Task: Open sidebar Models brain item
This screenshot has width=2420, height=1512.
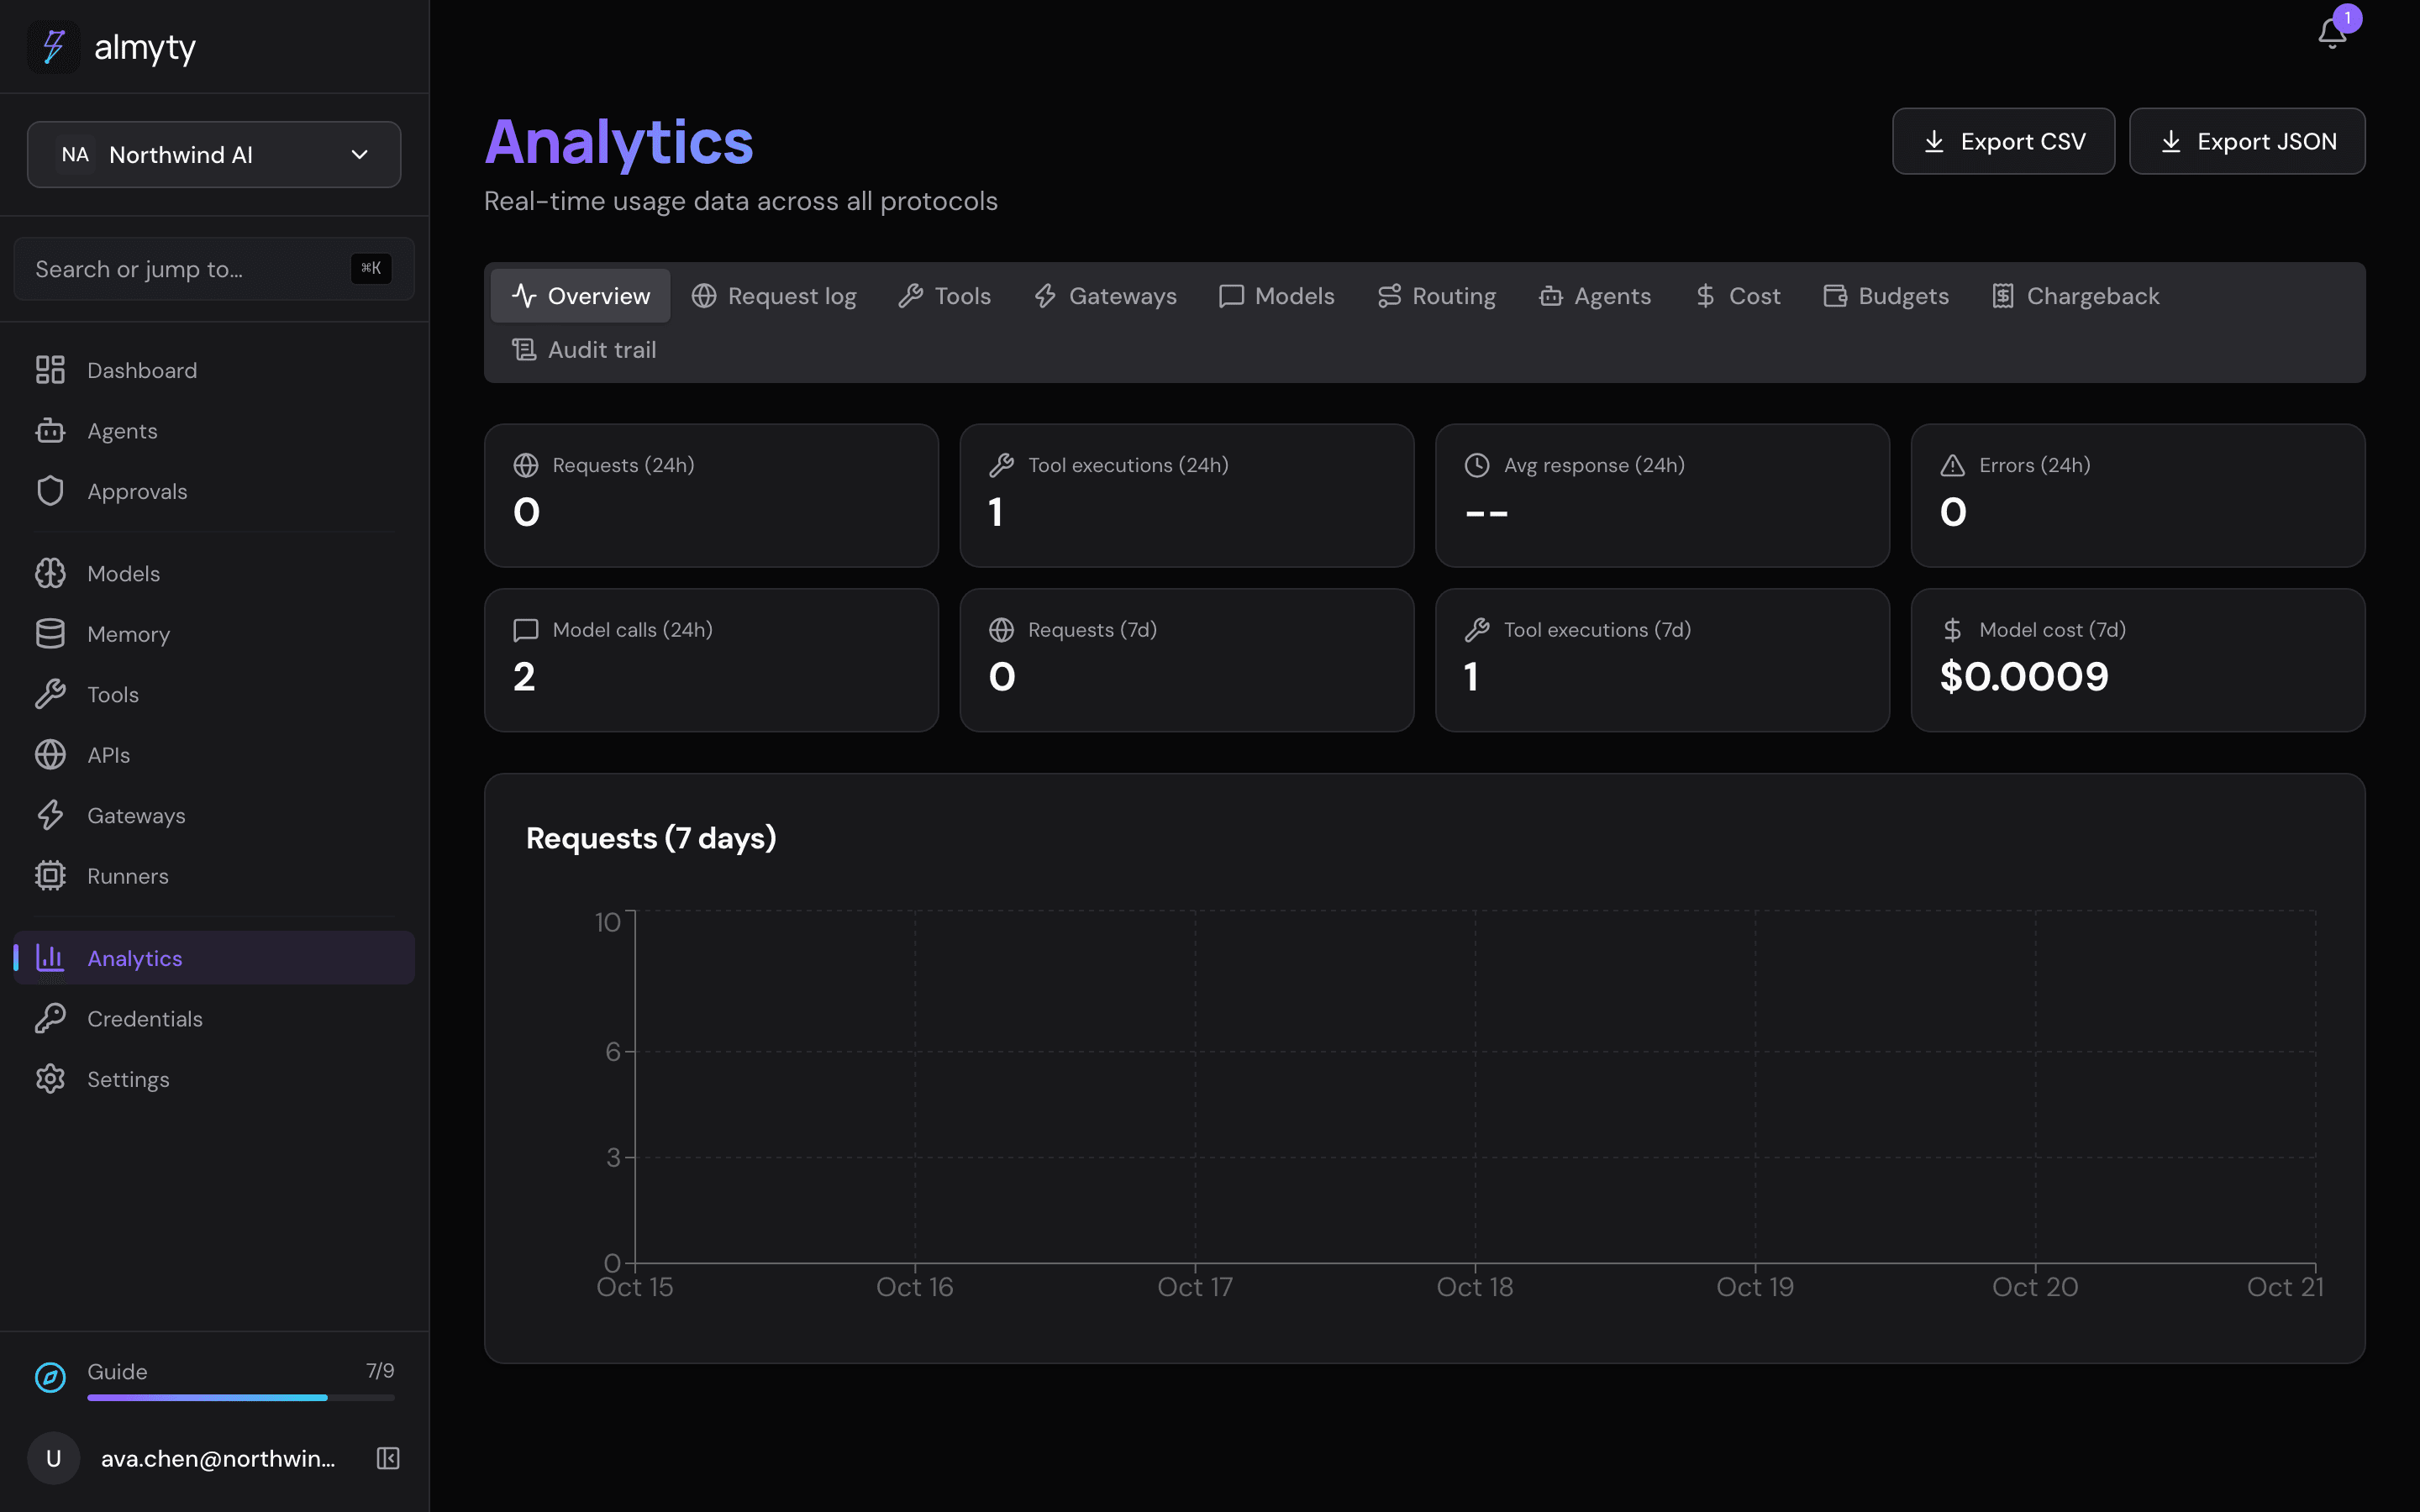Action: pos(214,573)
